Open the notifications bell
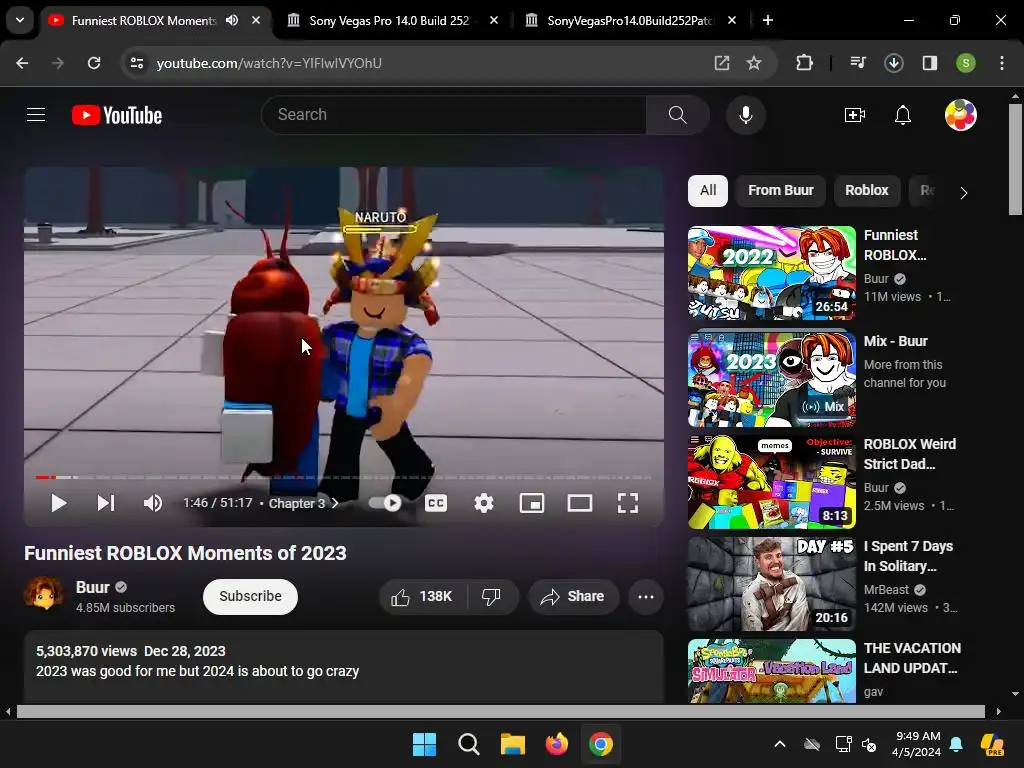 click(x=903, y=115)
